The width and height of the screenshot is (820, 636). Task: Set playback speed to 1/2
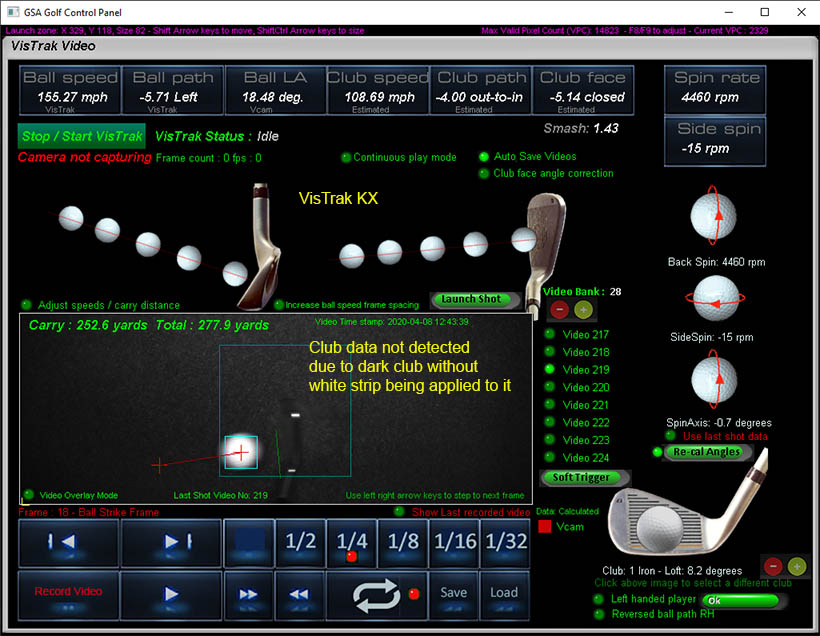pos(300,543)
